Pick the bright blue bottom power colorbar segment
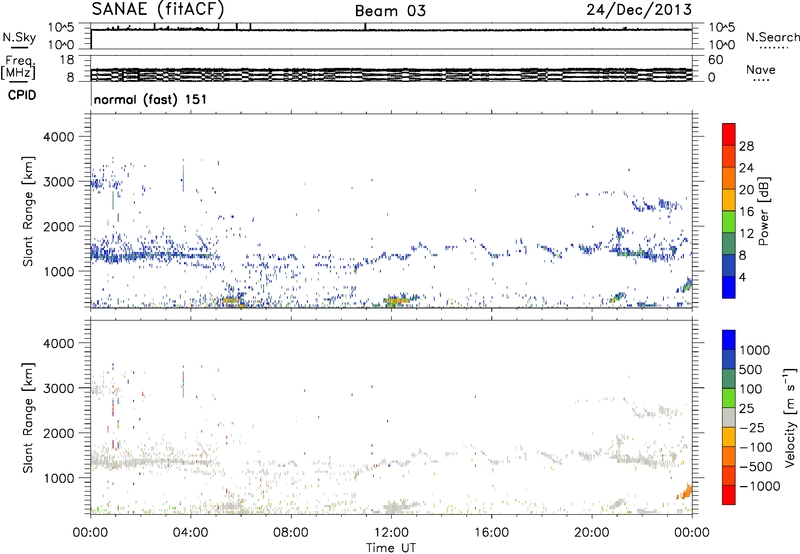The image size is (800, 554). (729, 287)
